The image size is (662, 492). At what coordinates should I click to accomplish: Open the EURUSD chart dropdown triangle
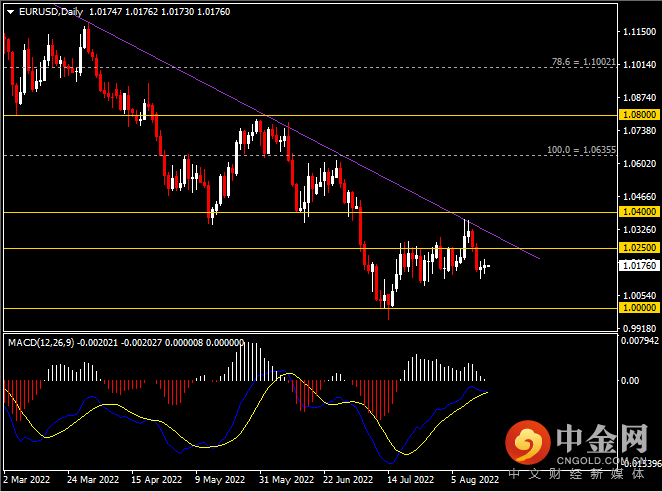[x=11, y=12]
